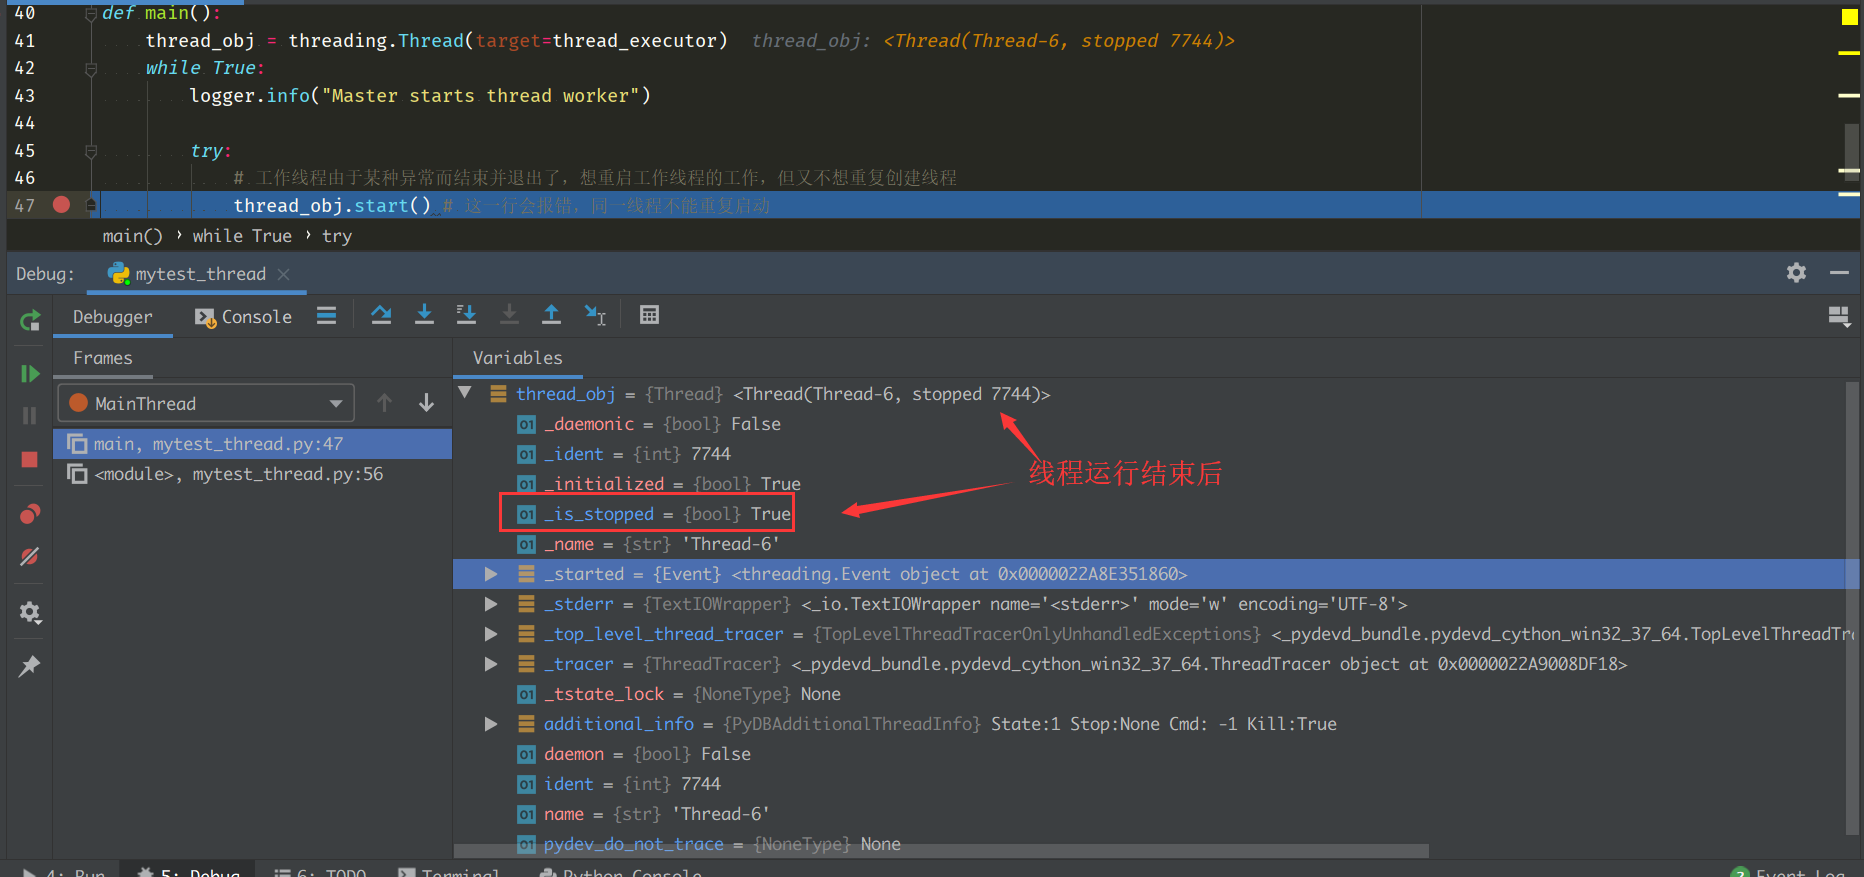The height and width of the screenshot is (877, 1864).
Task: Switch to Console tab
Action: click(x=244, y=317)
